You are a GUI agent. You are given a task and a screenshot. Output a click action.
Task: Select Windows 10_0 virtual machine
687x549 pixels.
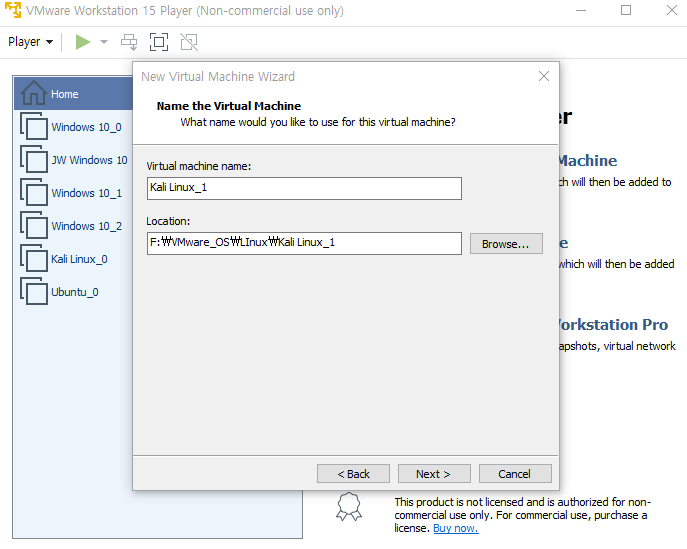pos(71,127)
